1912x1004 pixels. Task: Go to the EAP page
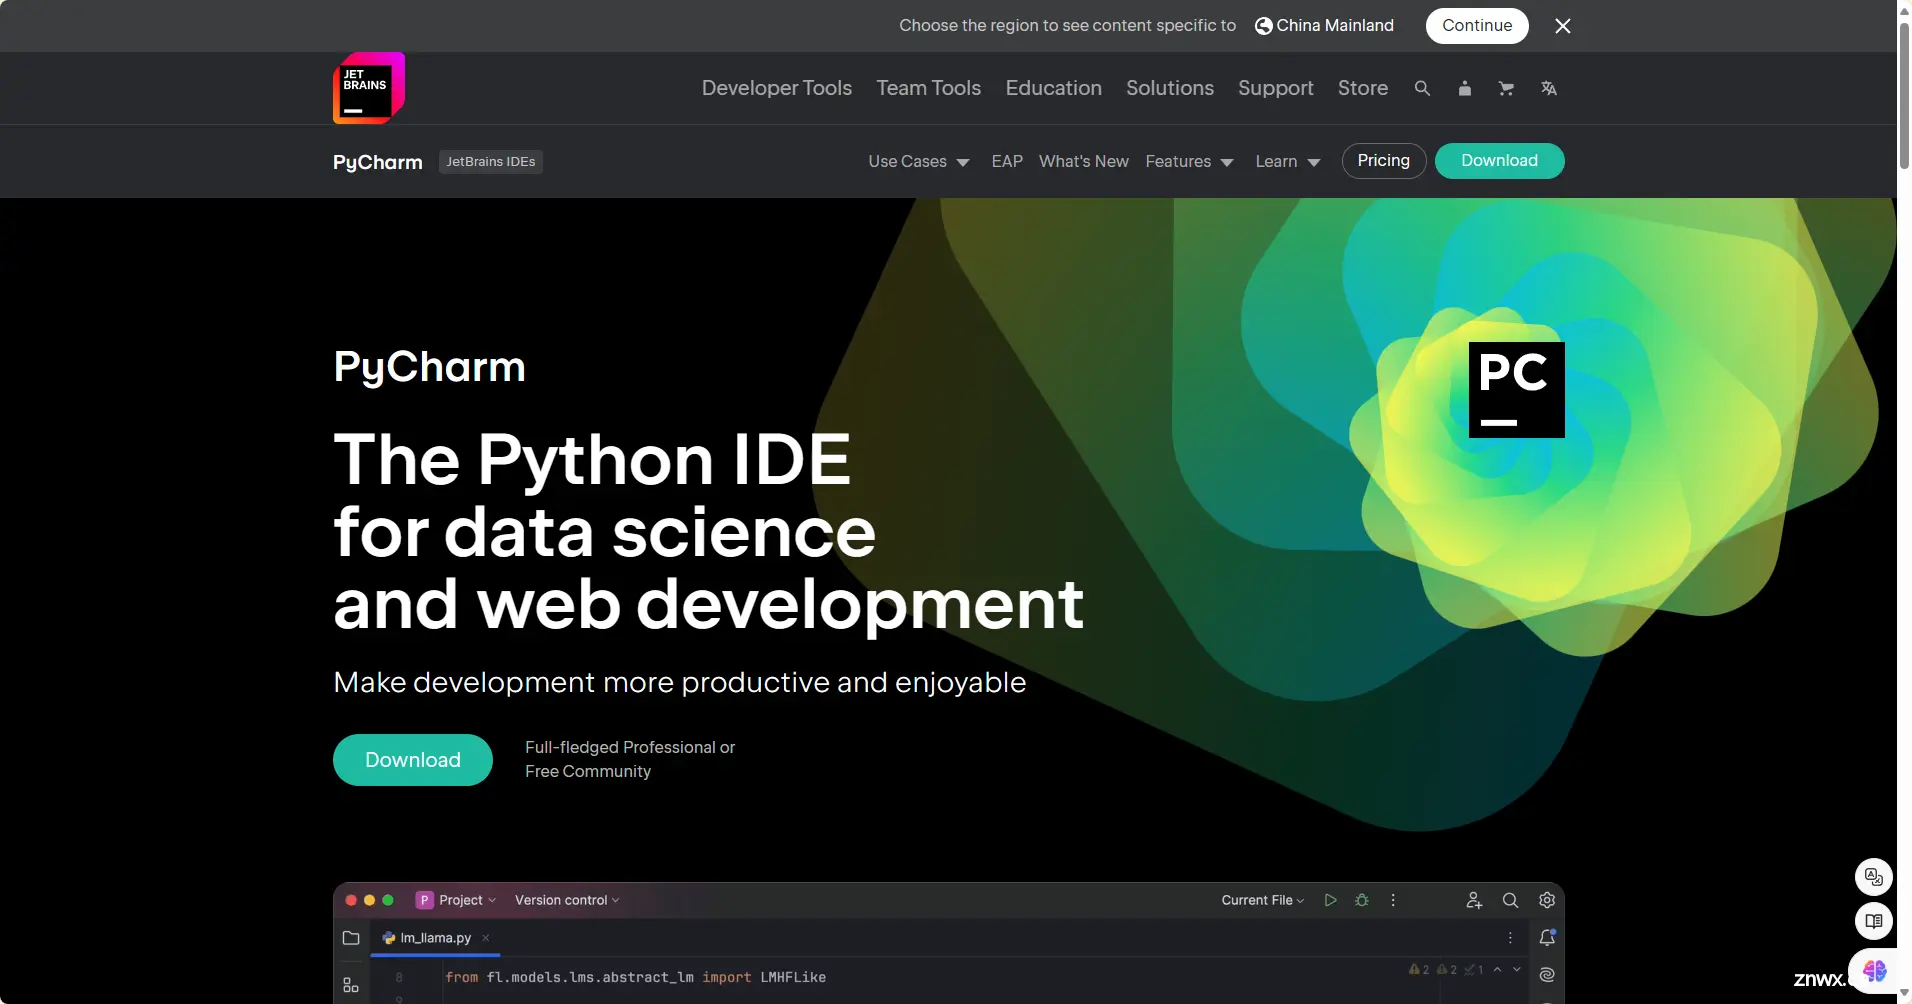click(1007, 161)
